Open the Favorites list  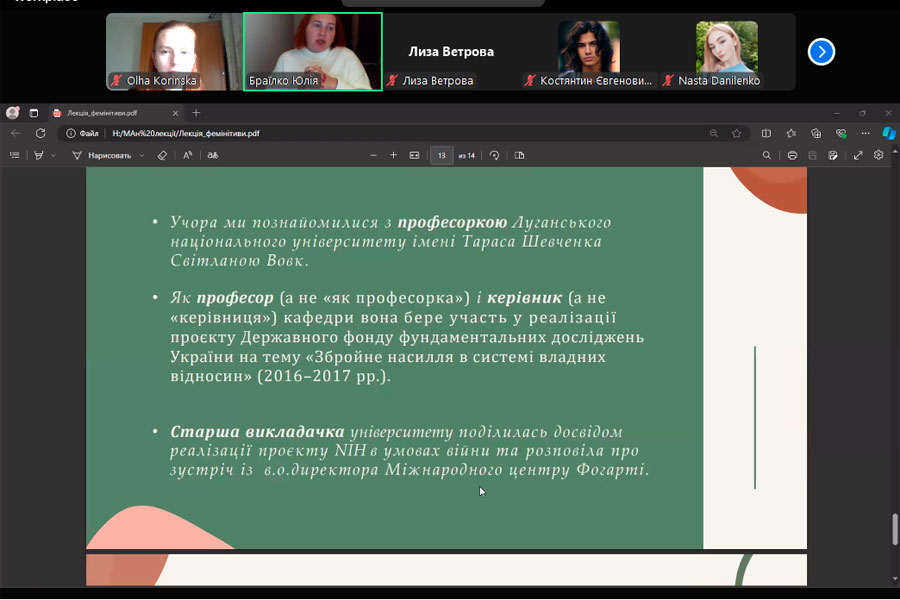[x=791, y=133]
